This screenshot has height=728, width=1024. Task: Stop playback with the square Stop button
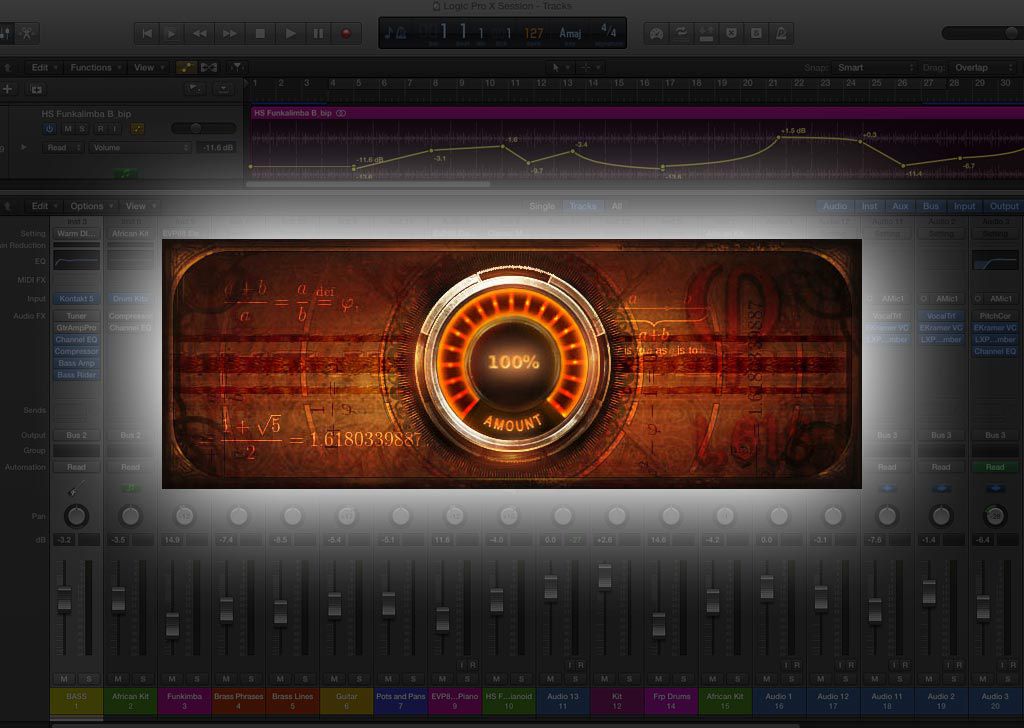260,33
